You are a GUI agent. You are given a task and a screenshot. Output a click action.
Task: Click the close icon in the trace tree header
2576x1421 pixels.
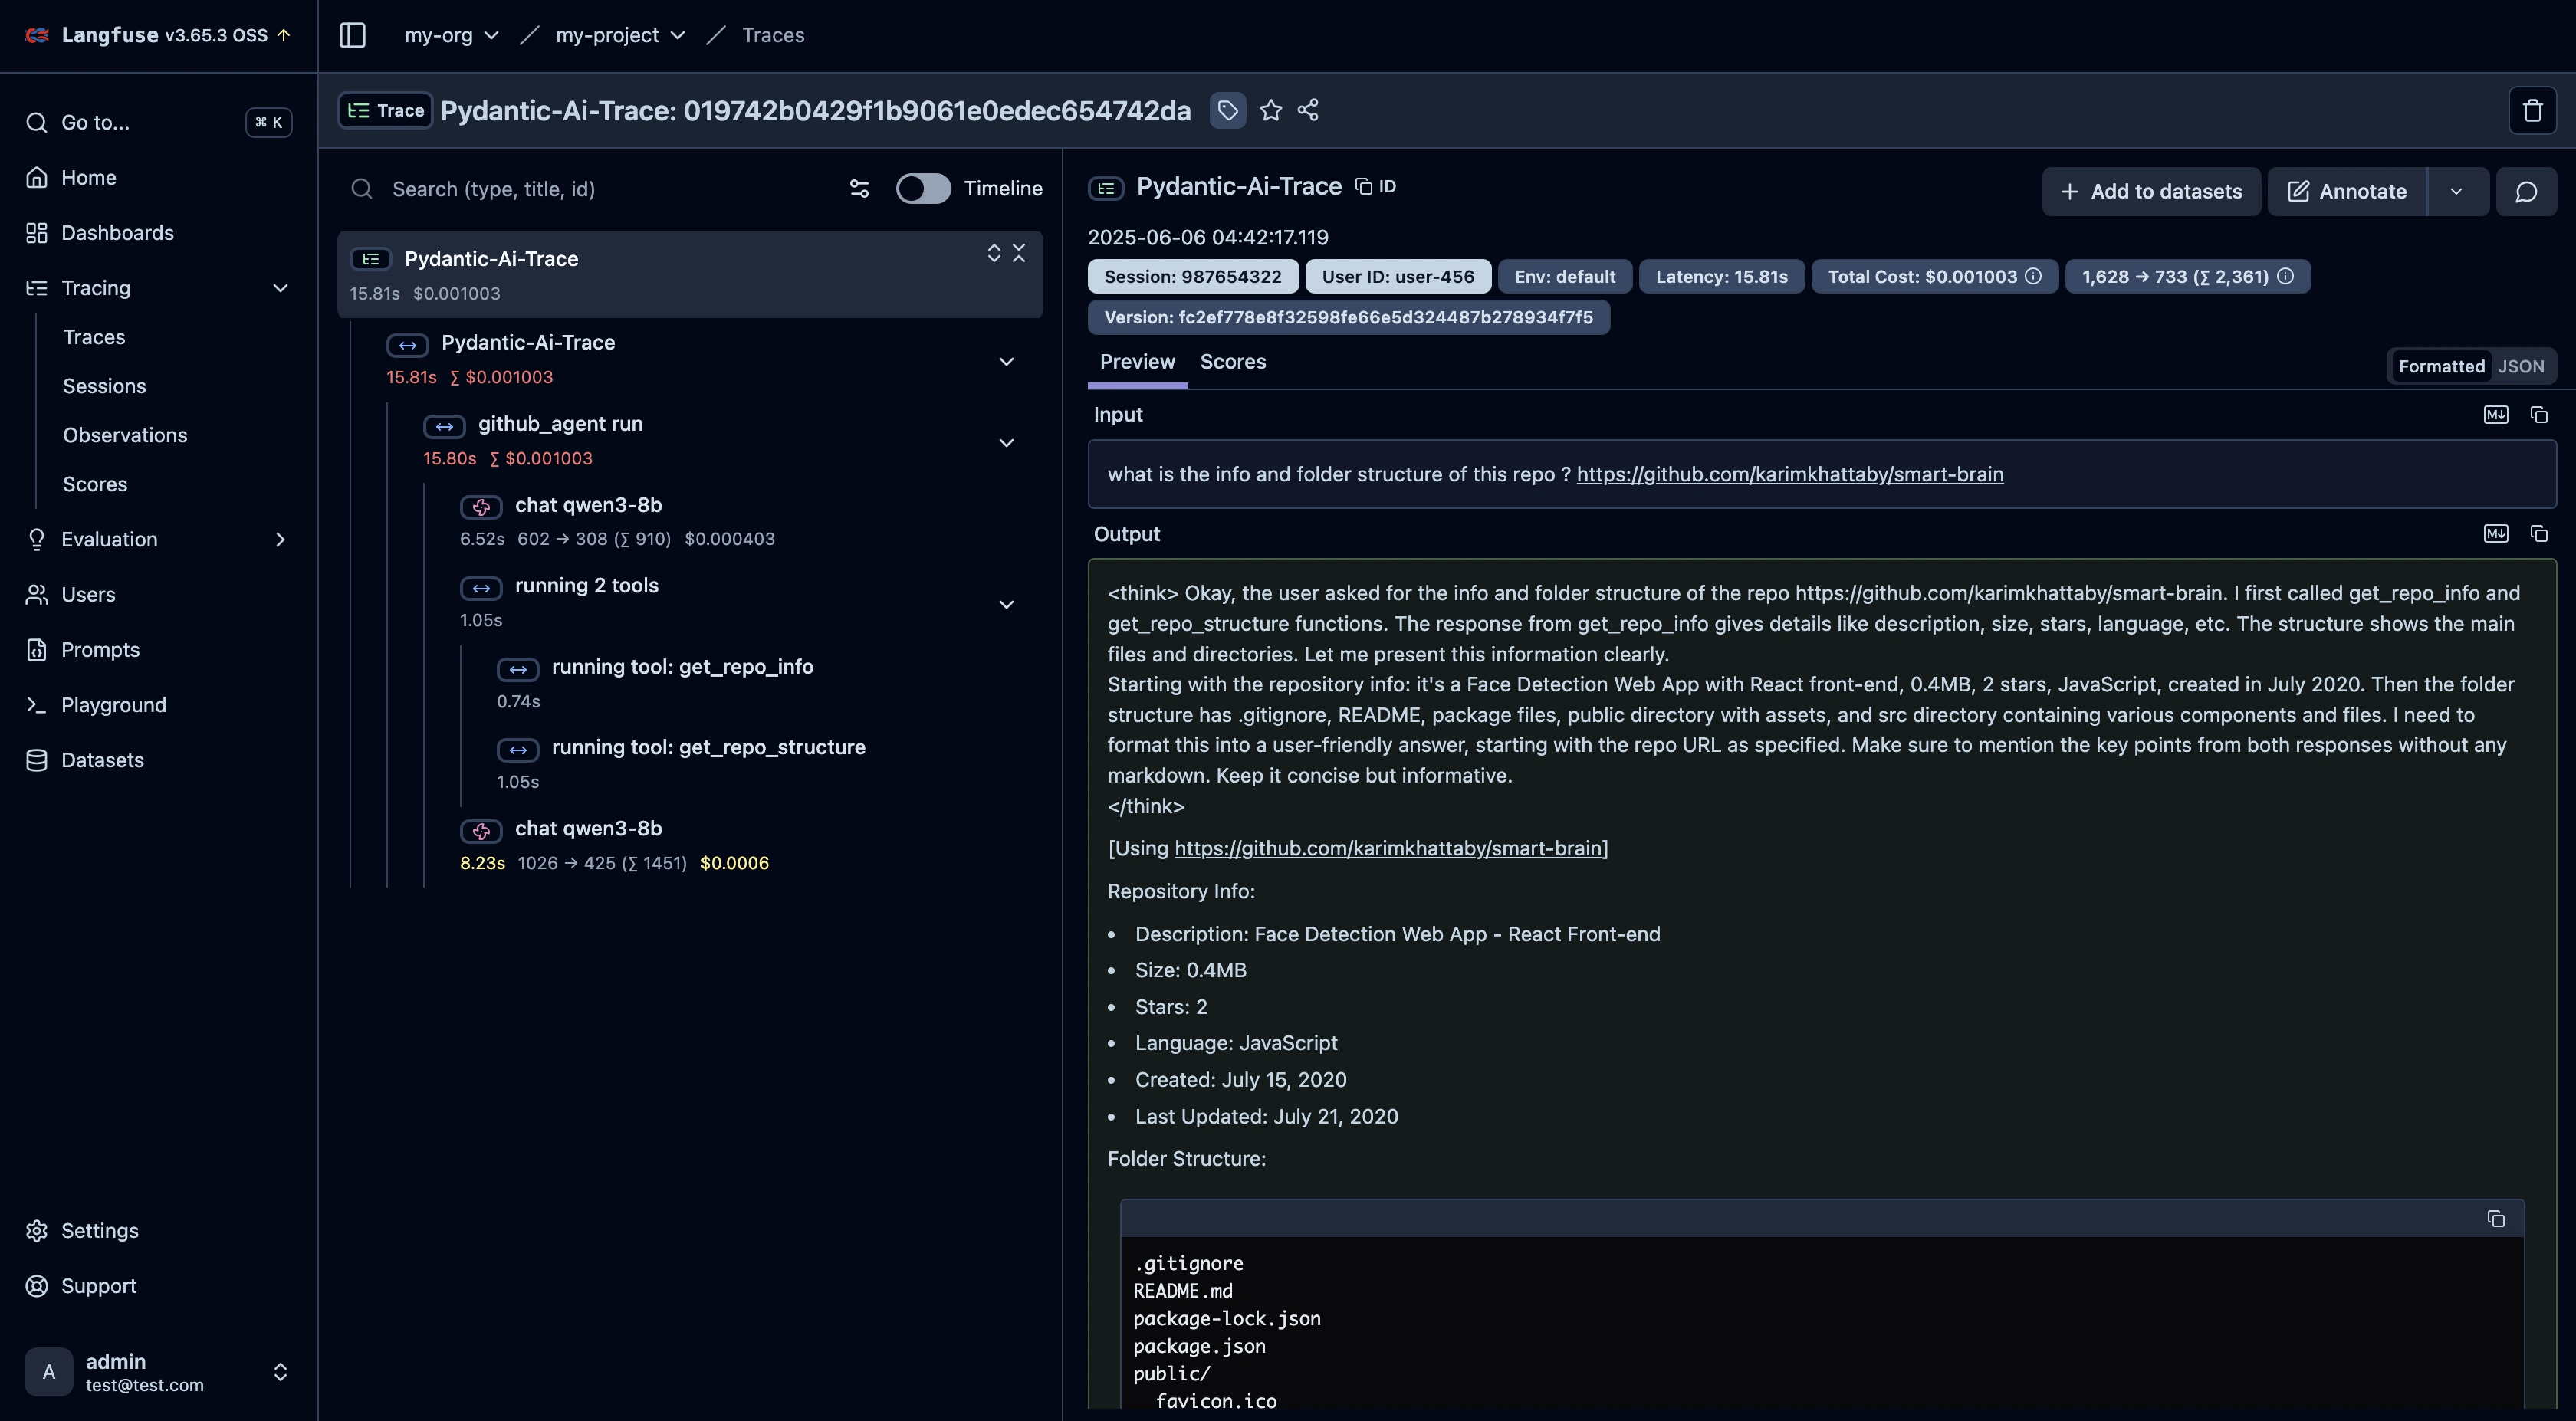point(1019,254)
